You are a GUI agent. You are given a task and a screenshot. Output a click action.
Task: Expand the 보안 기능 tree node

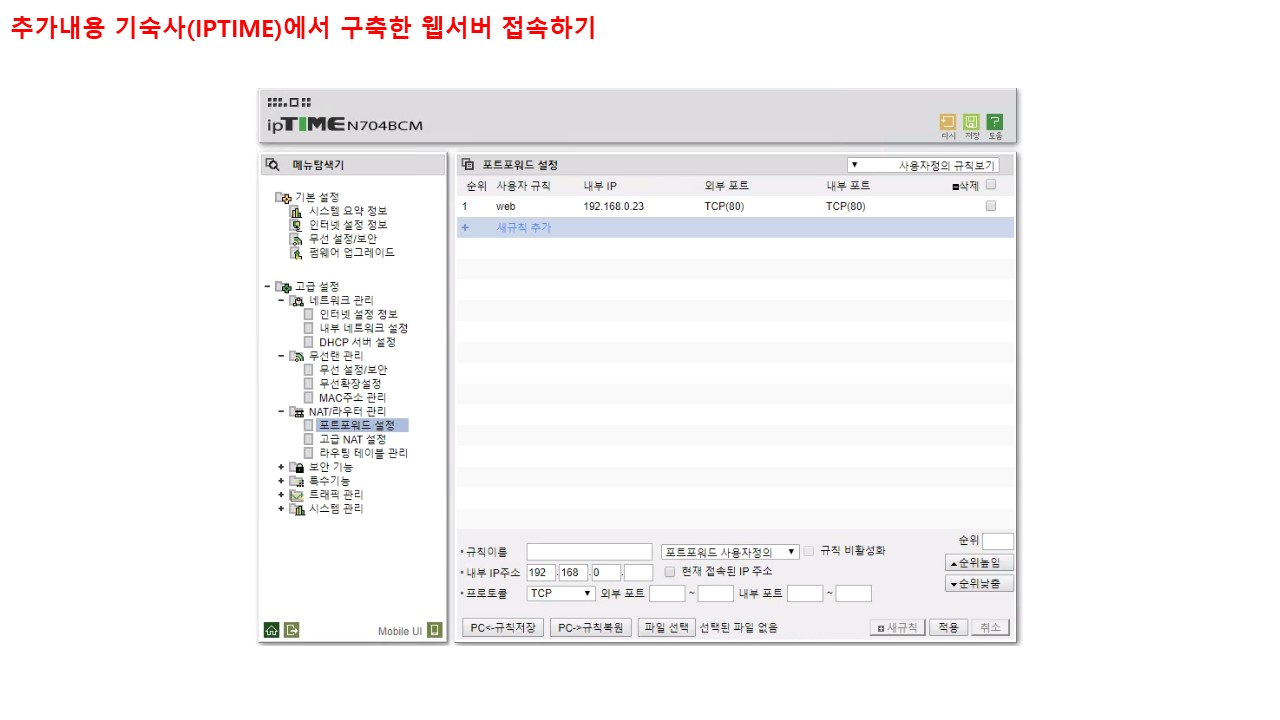(x=281, y=467)
